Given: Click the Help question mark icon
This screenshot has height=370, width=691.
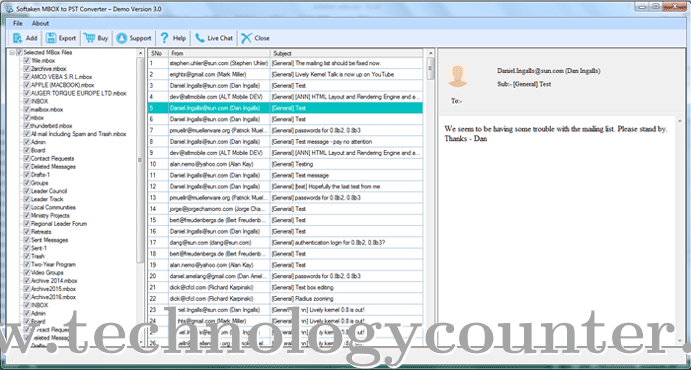Looking at the screenshot, I should pyautogui.click(x=164, y=38).
